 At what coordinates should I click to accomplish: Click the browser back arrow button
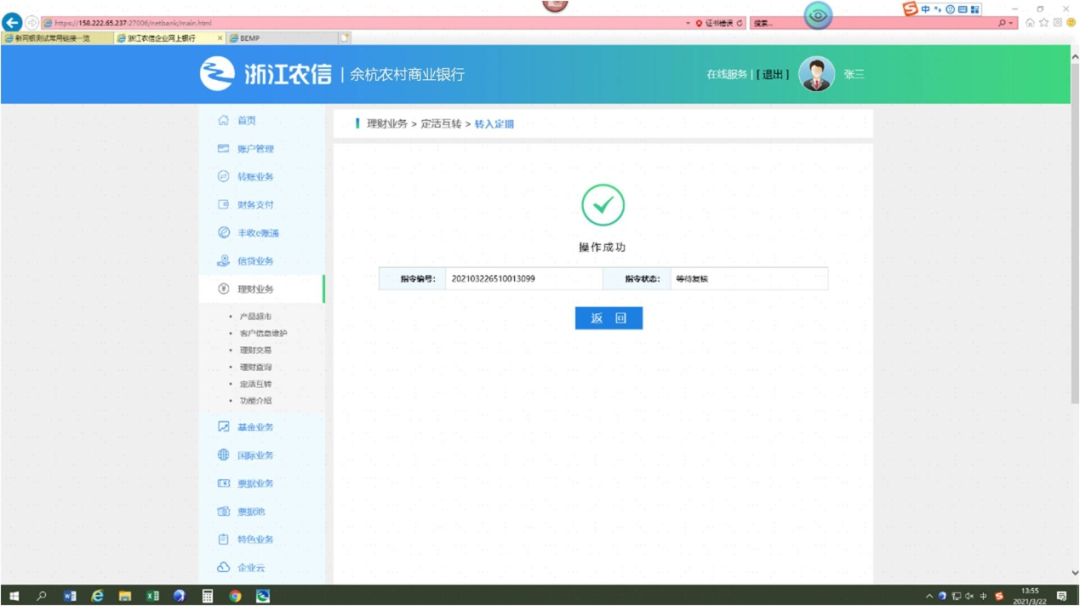(x=12, y=22)
